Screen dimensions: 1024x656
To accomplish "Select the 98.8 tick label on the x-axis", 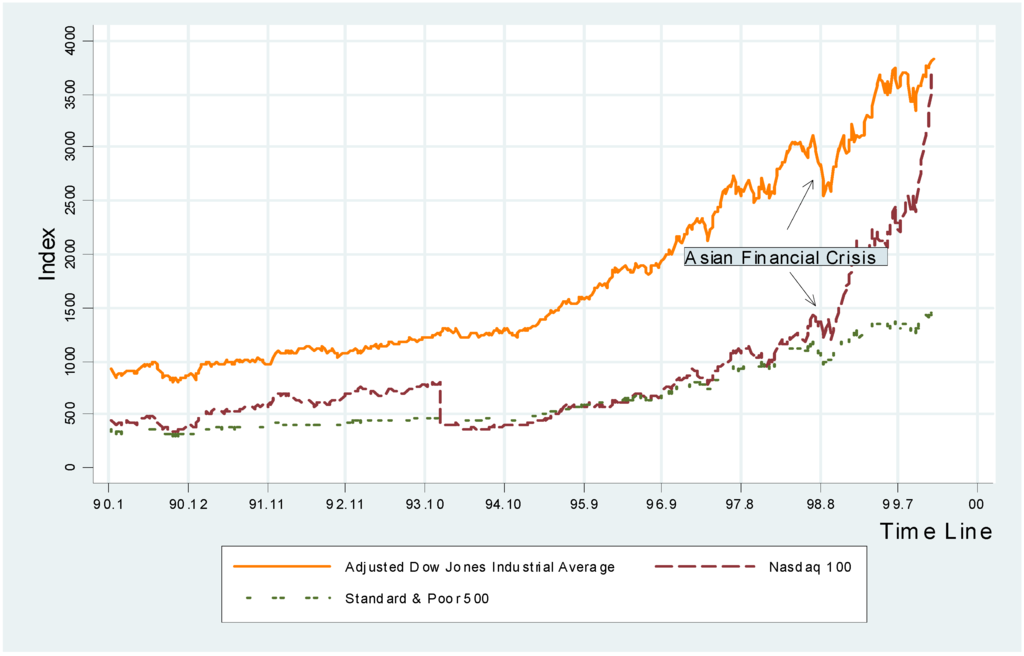I will (x=819, y=504).
